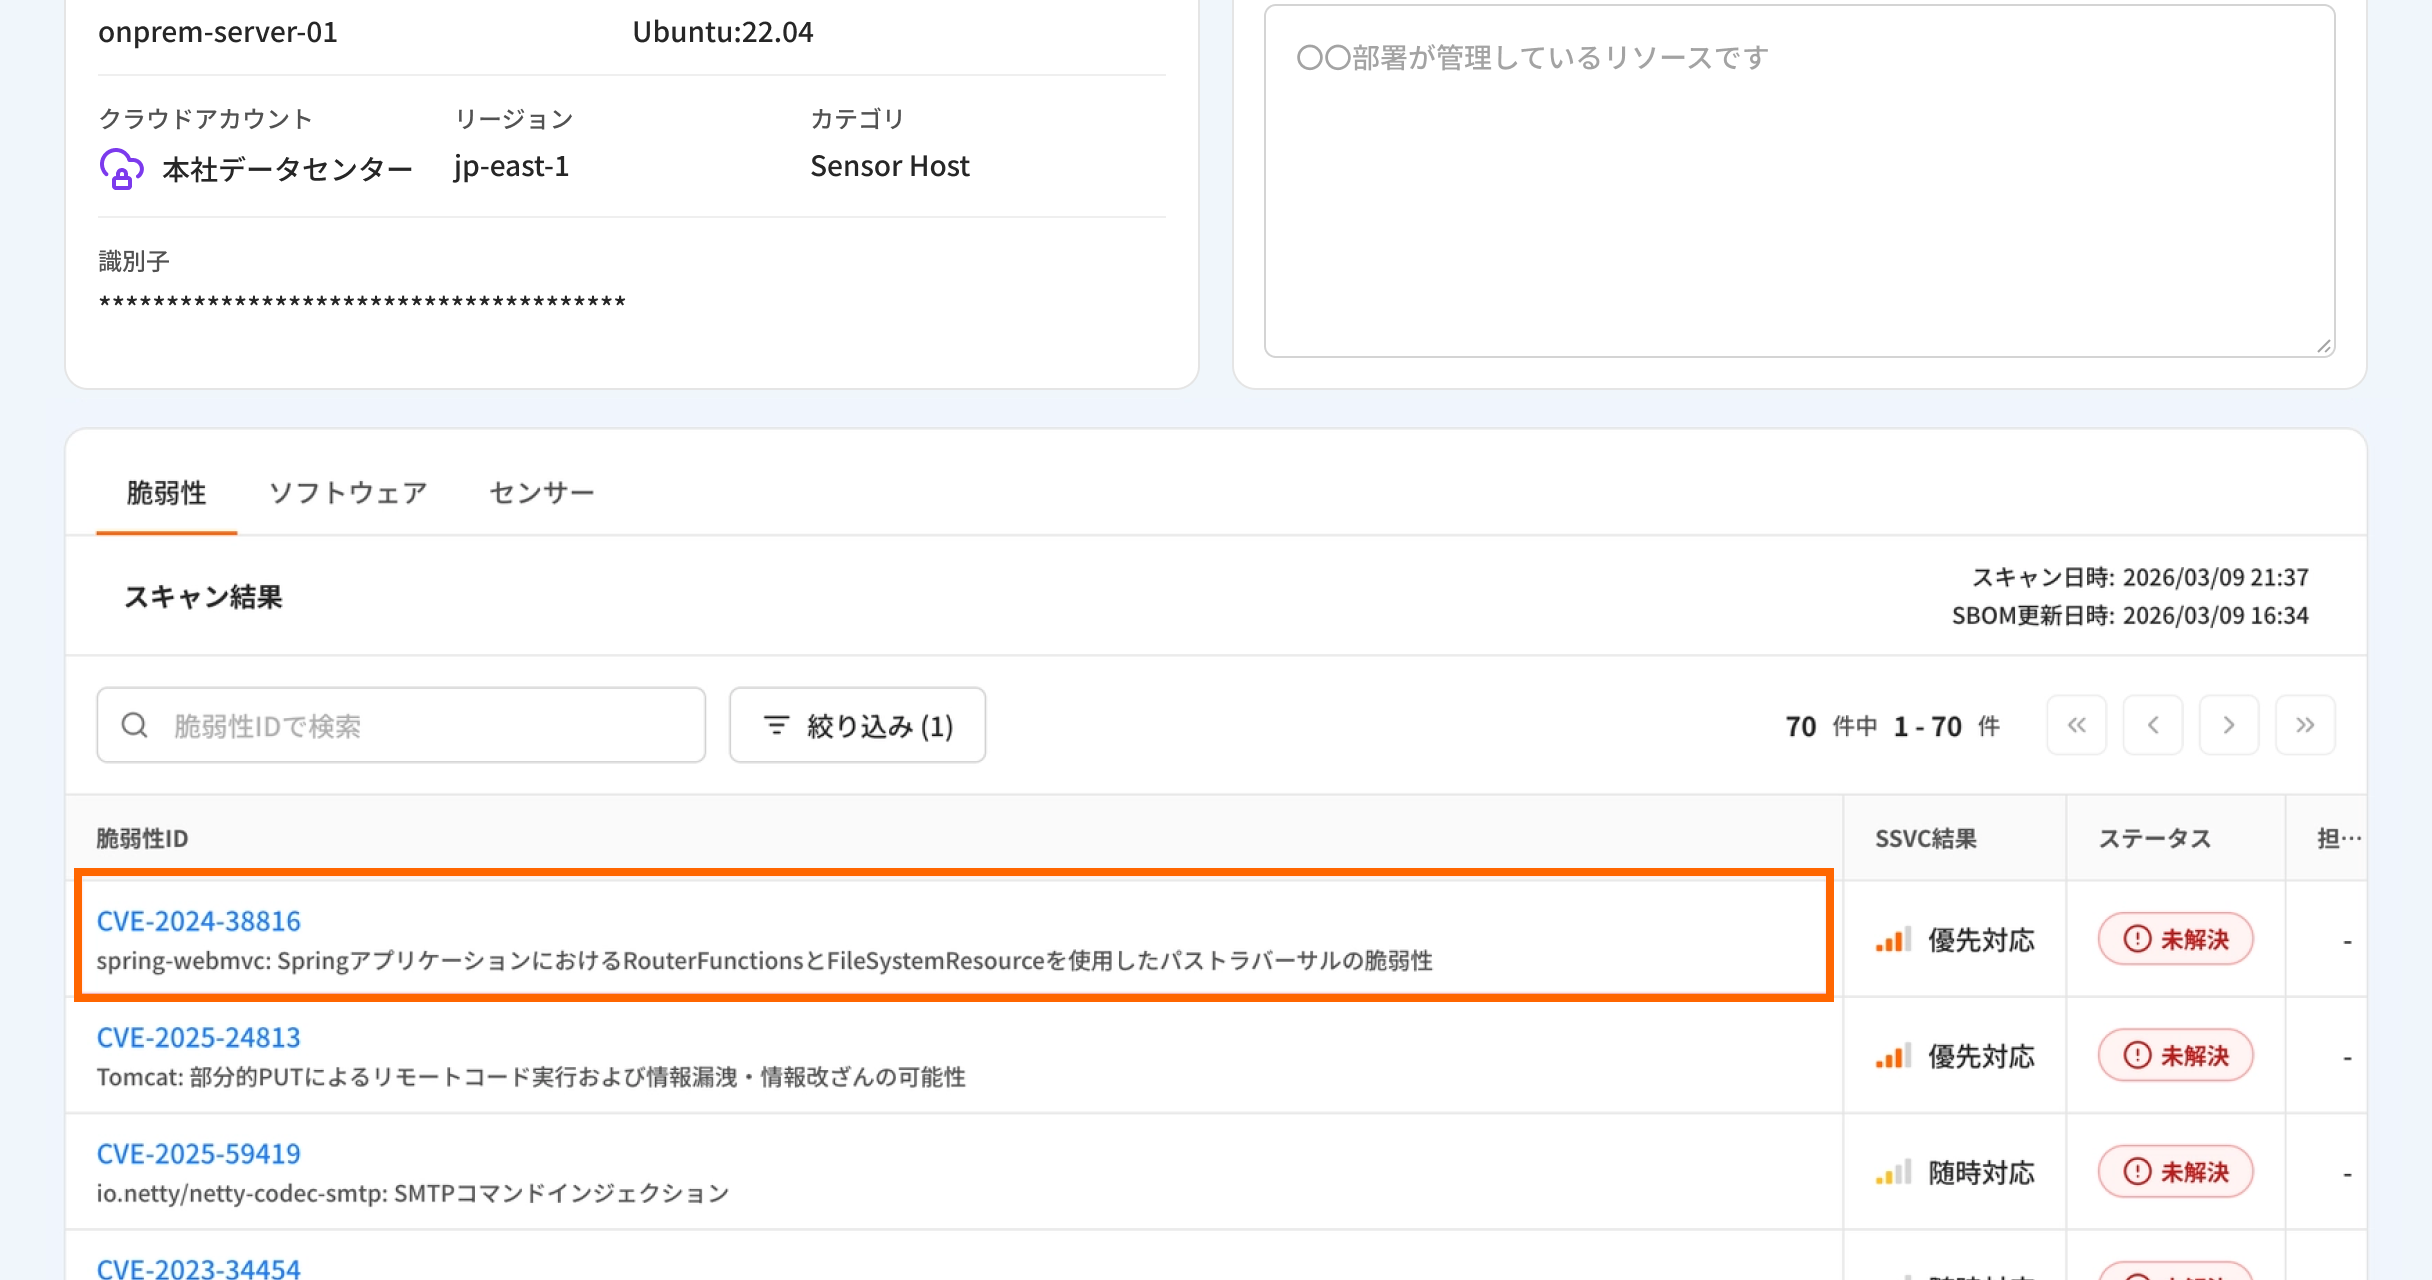
Task: Select the 脆弱性 tab
Action: click(x=166, y=492)
